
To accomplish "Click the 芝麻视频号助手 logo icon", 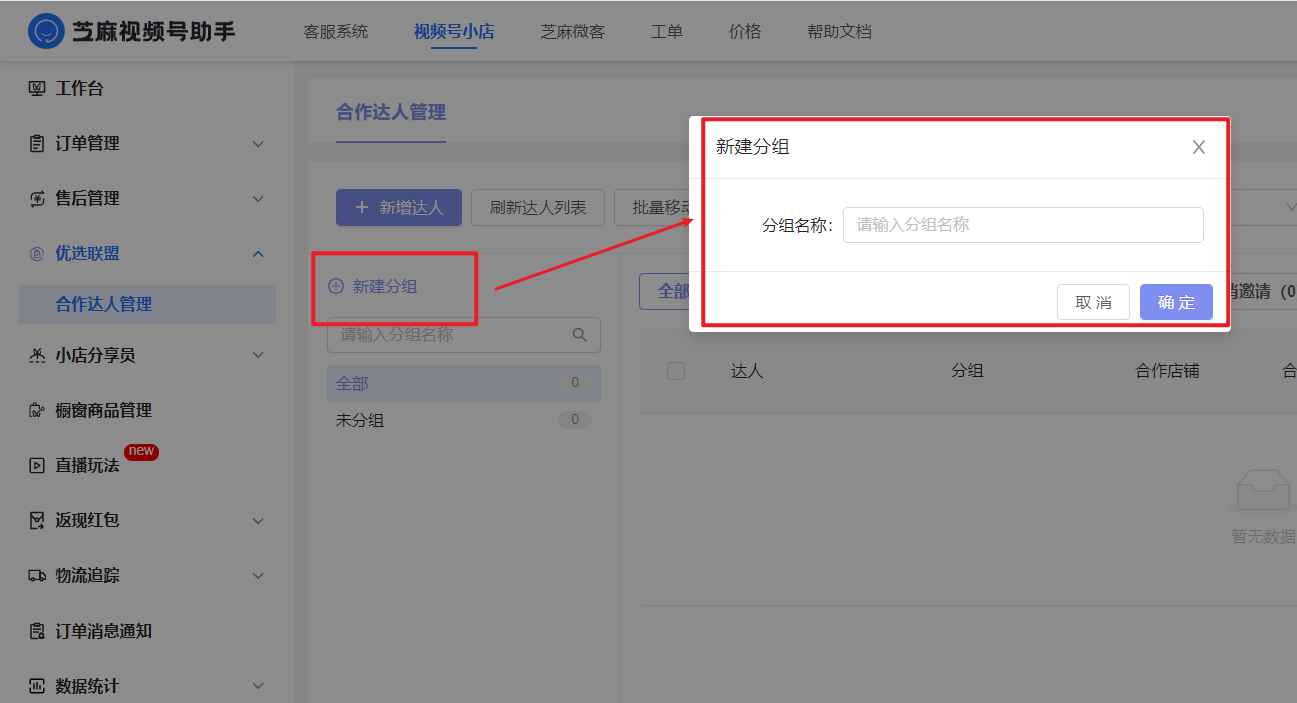I will pyautogui.click(x=45, y=31).
